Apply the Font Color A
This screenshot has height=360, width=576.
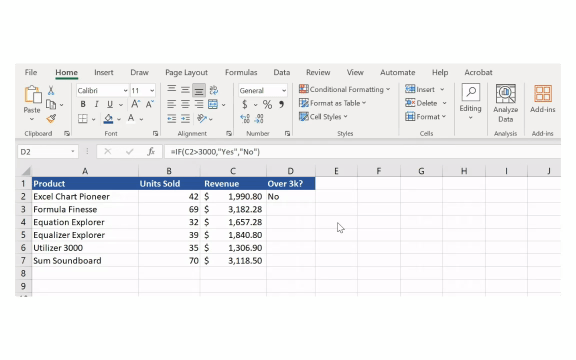[131, 119]
